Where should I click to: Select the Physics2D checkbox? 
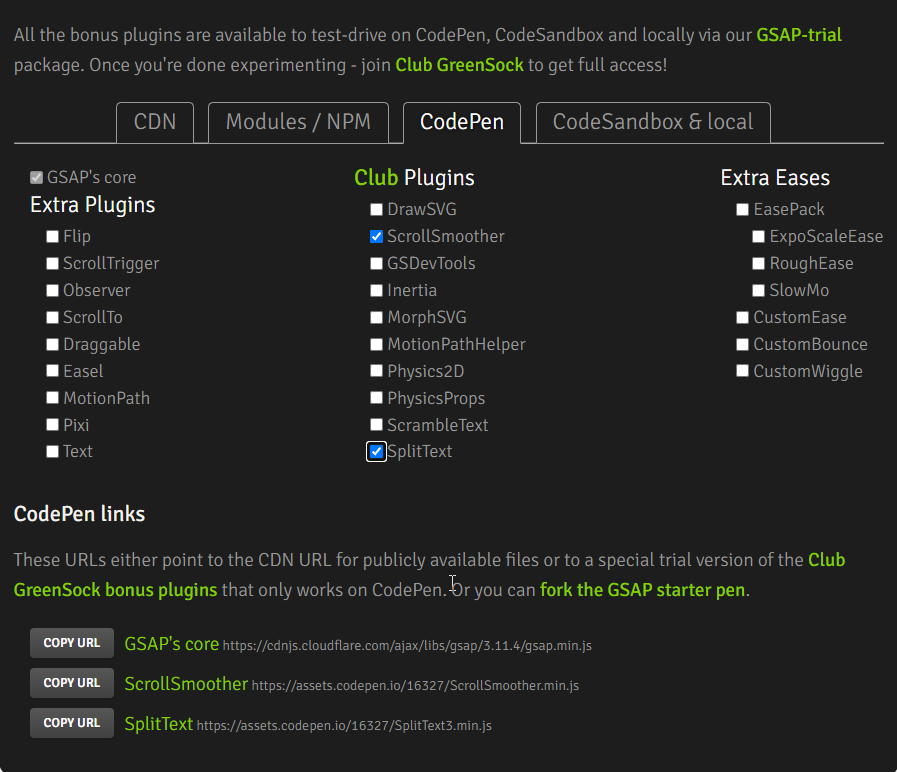[376, 371]
